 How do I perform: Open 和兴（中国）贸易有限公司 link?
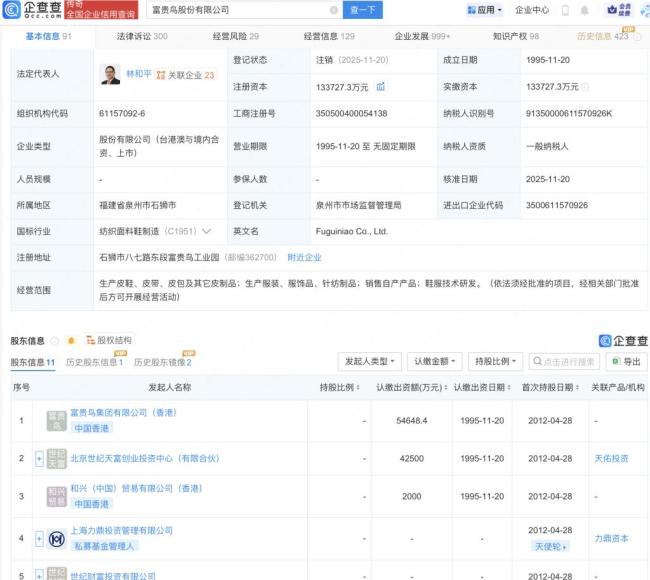point(136,488)
